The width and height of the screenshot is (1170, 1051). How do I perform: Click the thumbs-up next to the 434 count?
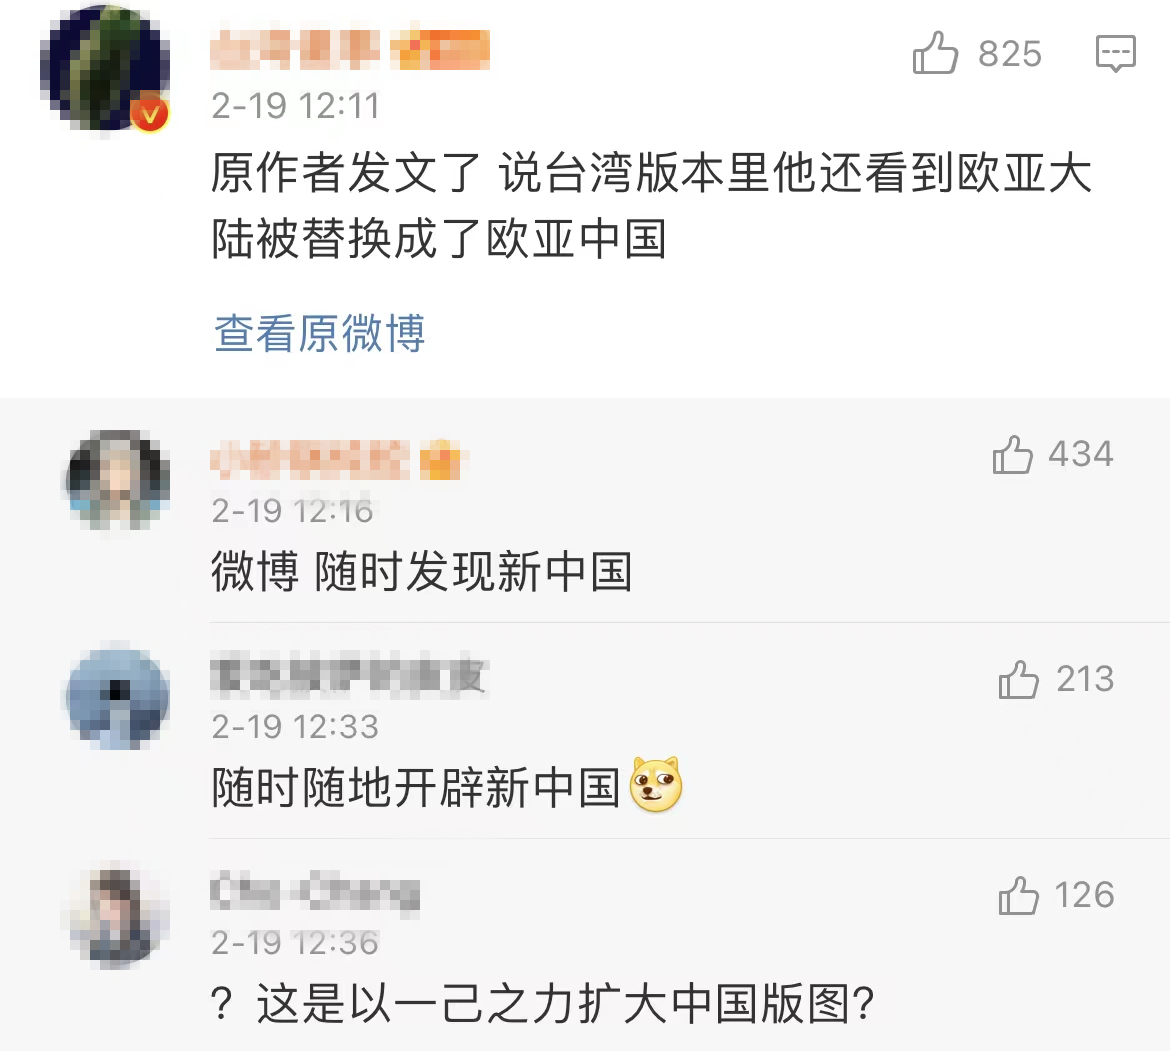(x=1014, y=455)
